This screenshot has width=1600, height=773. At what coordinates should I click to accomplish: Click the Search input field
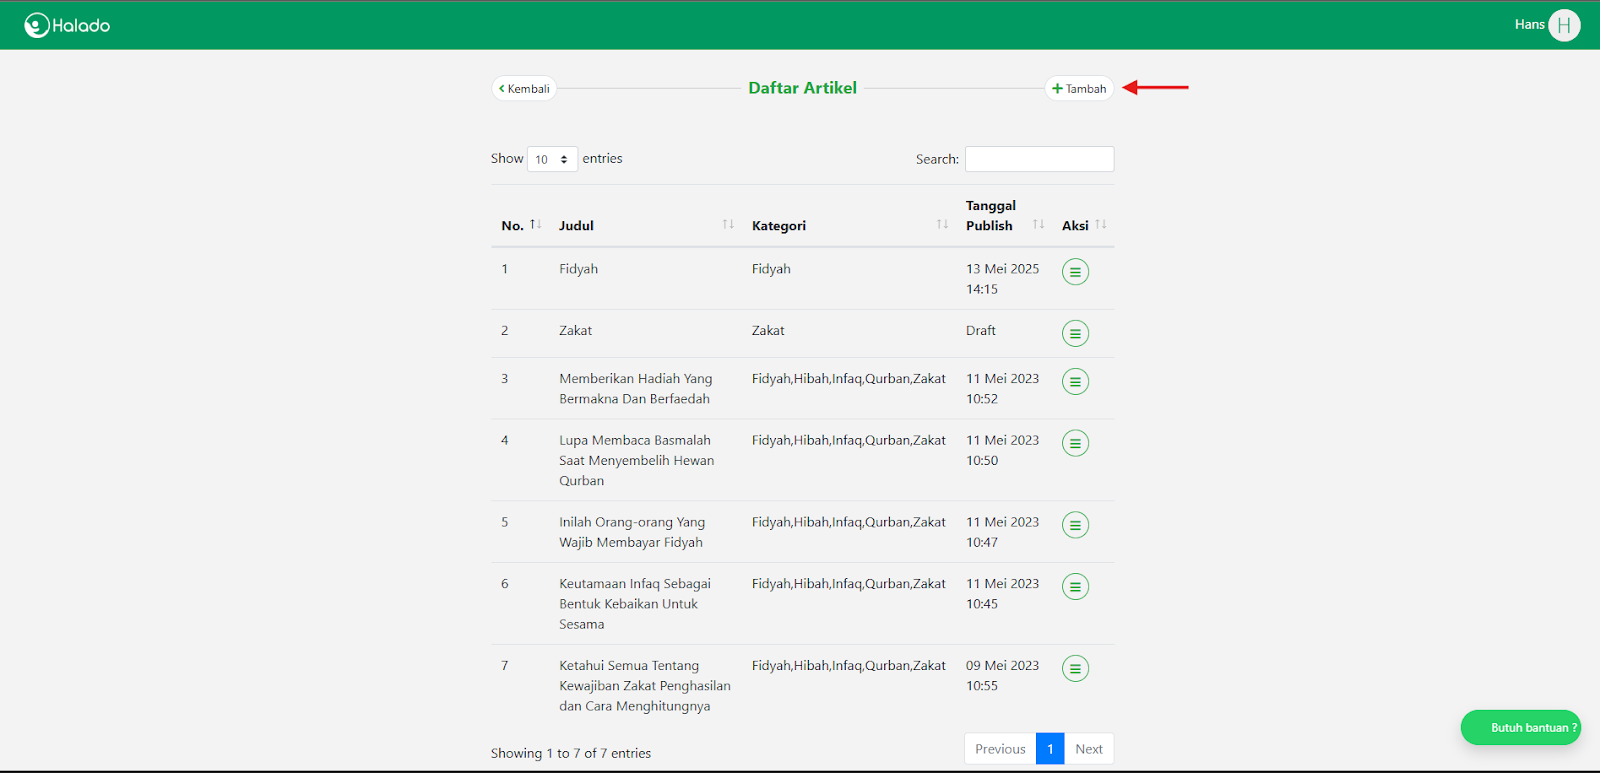1039,159
